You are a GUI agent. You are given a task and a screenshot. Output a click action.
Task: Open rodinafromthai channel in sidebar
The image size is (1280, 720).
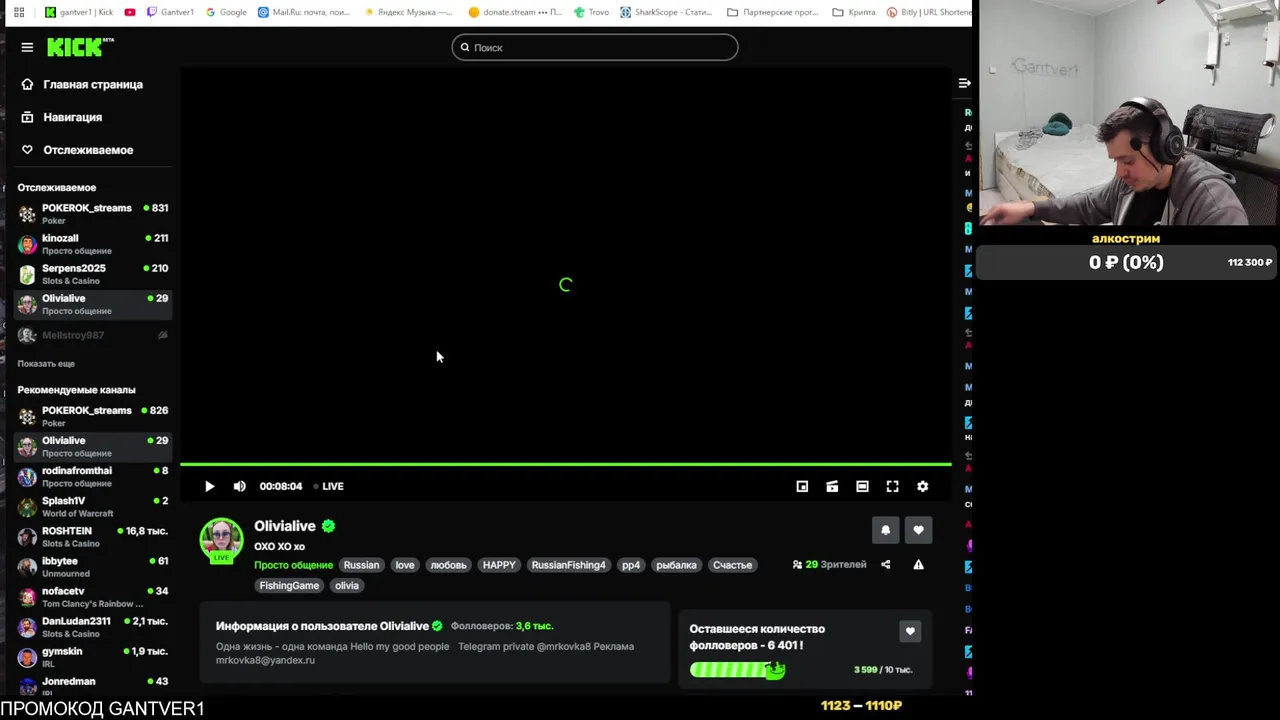(93, 476)
